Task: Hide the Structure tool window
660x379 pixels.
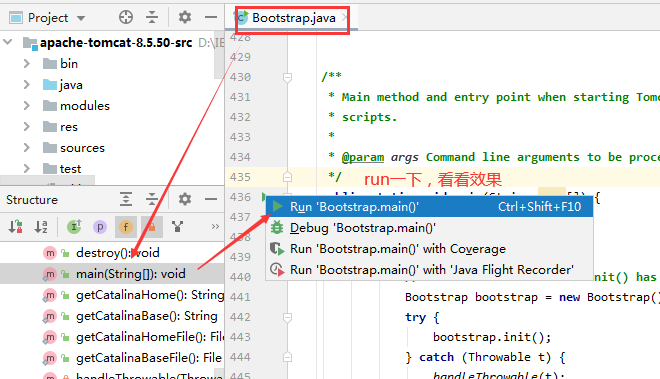Action: (x=211, y=199)
